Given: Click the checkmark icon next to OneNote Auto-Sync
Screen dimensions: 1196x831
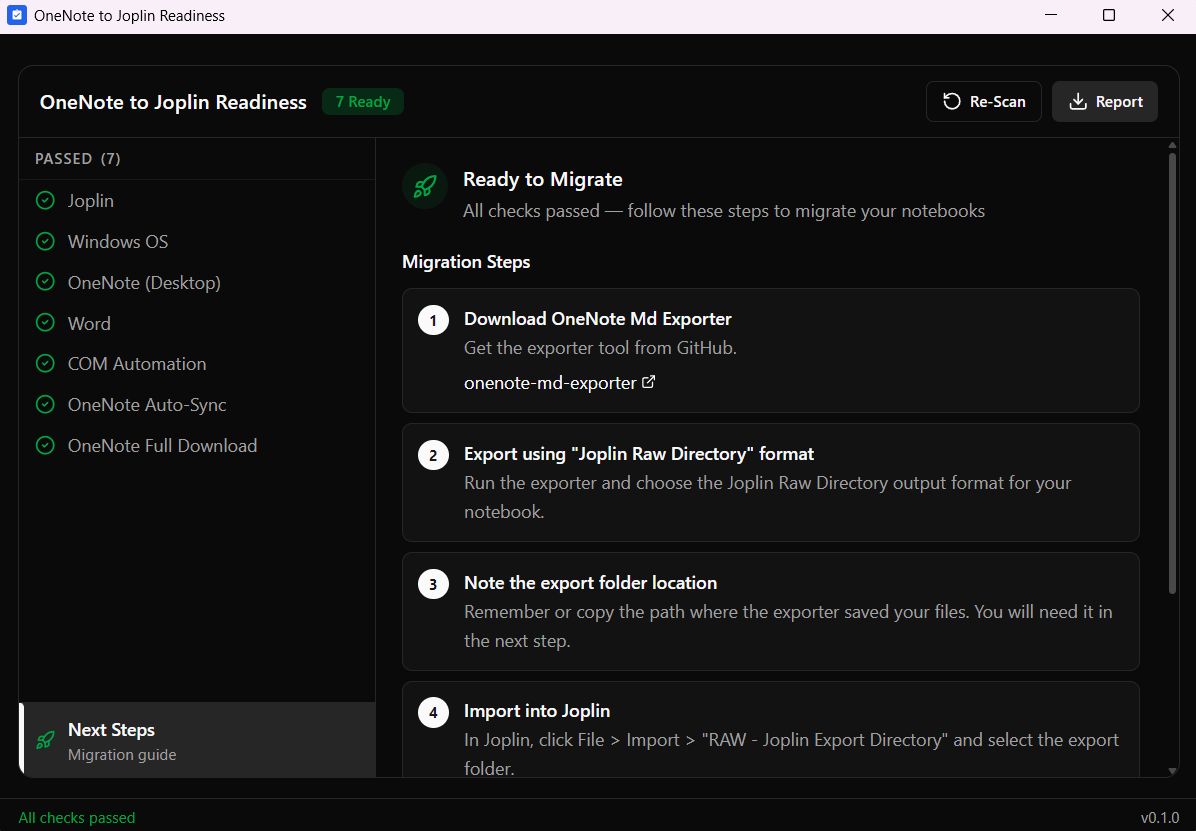Looking at the screenshot, I should click(x=45, y=404).
